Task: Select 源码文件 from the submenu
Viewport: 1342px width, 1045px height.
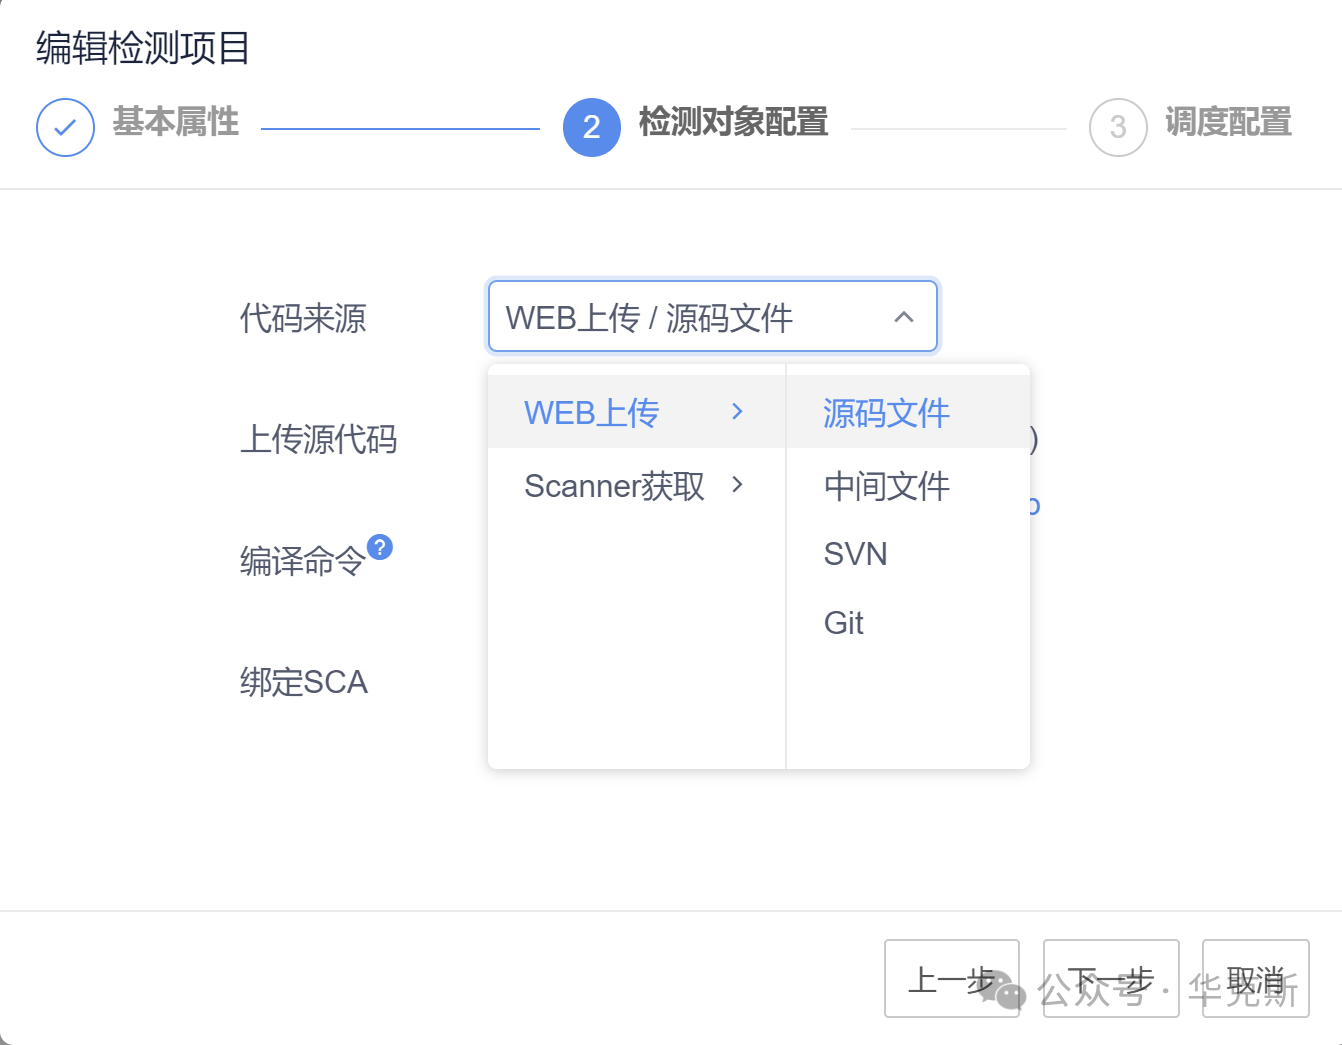Action: point(886,412)
